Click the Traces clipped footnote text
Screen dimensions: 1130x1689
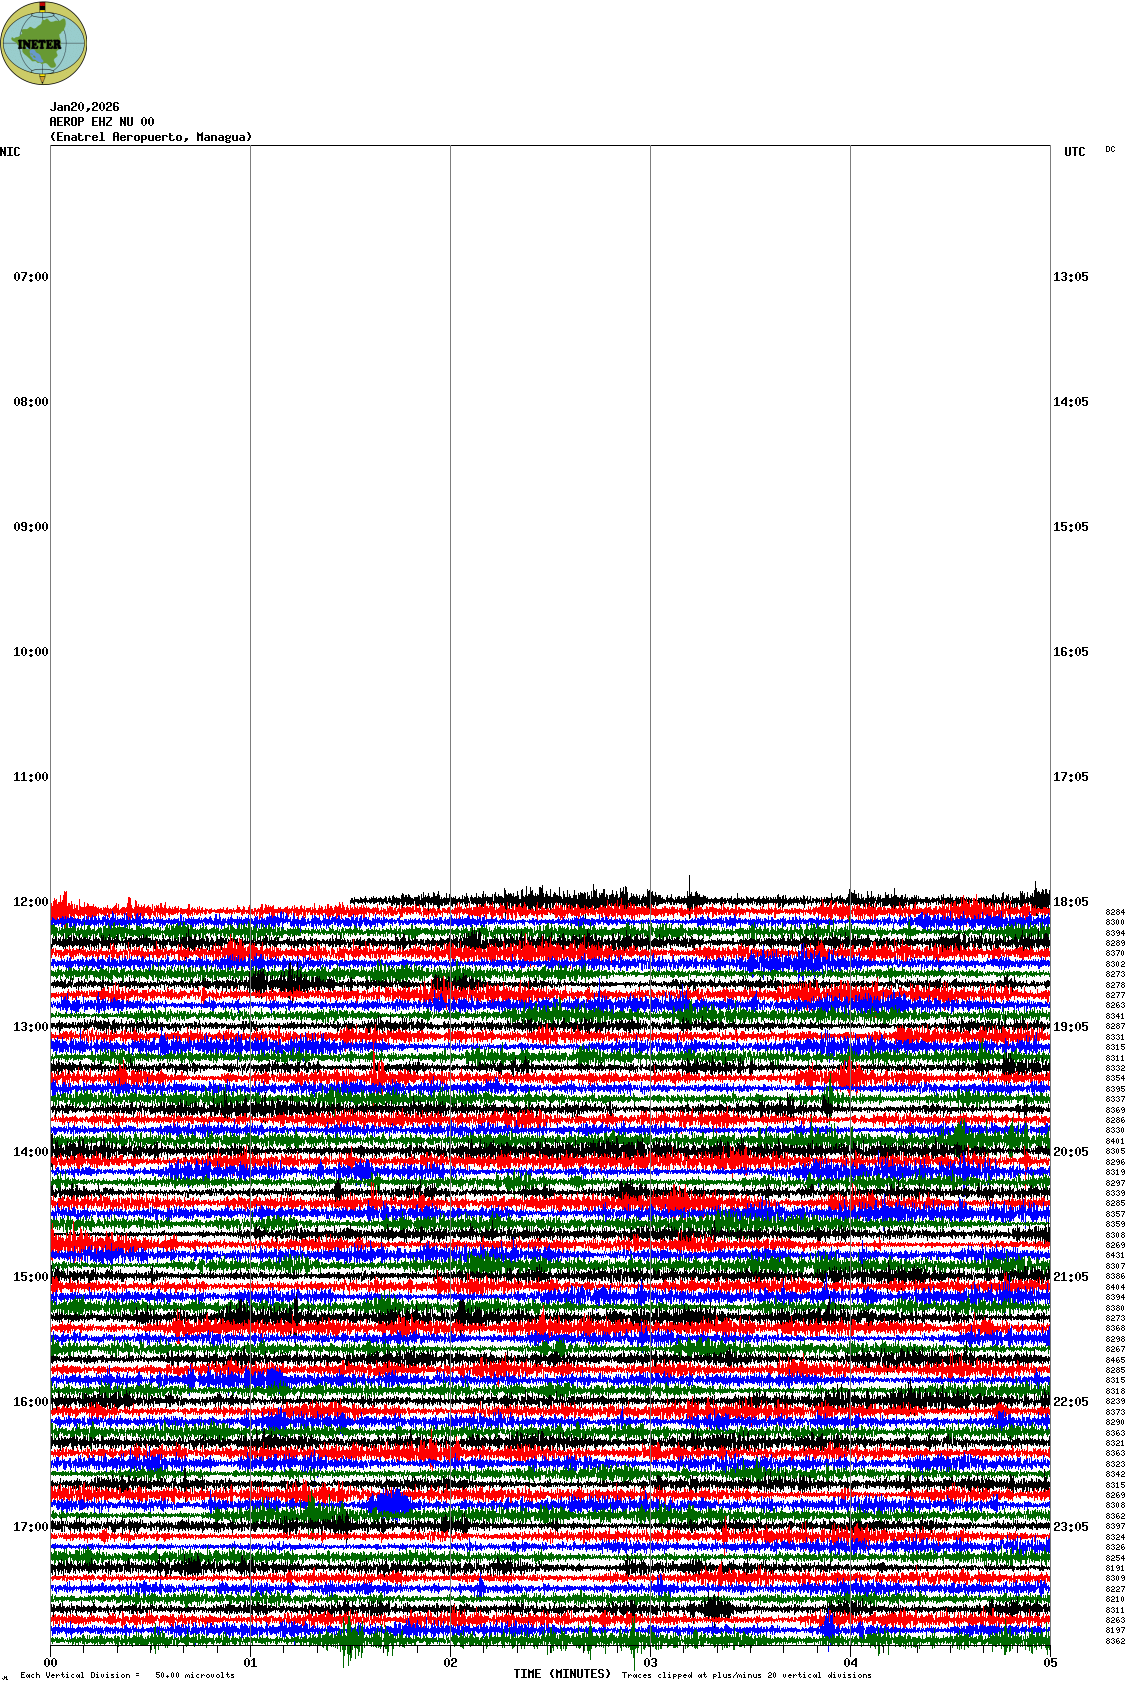pos(746,1675)
